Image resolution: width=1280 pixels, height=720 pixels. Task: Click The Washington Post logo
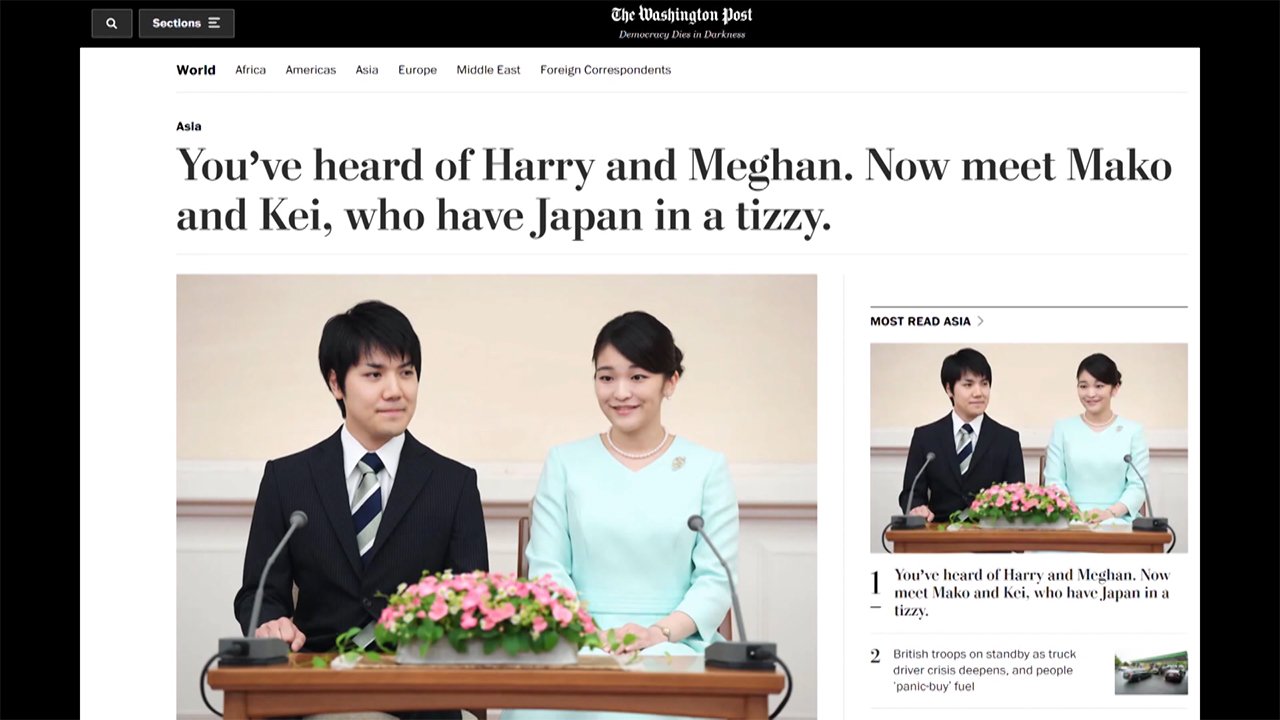[x=681, y=15]
